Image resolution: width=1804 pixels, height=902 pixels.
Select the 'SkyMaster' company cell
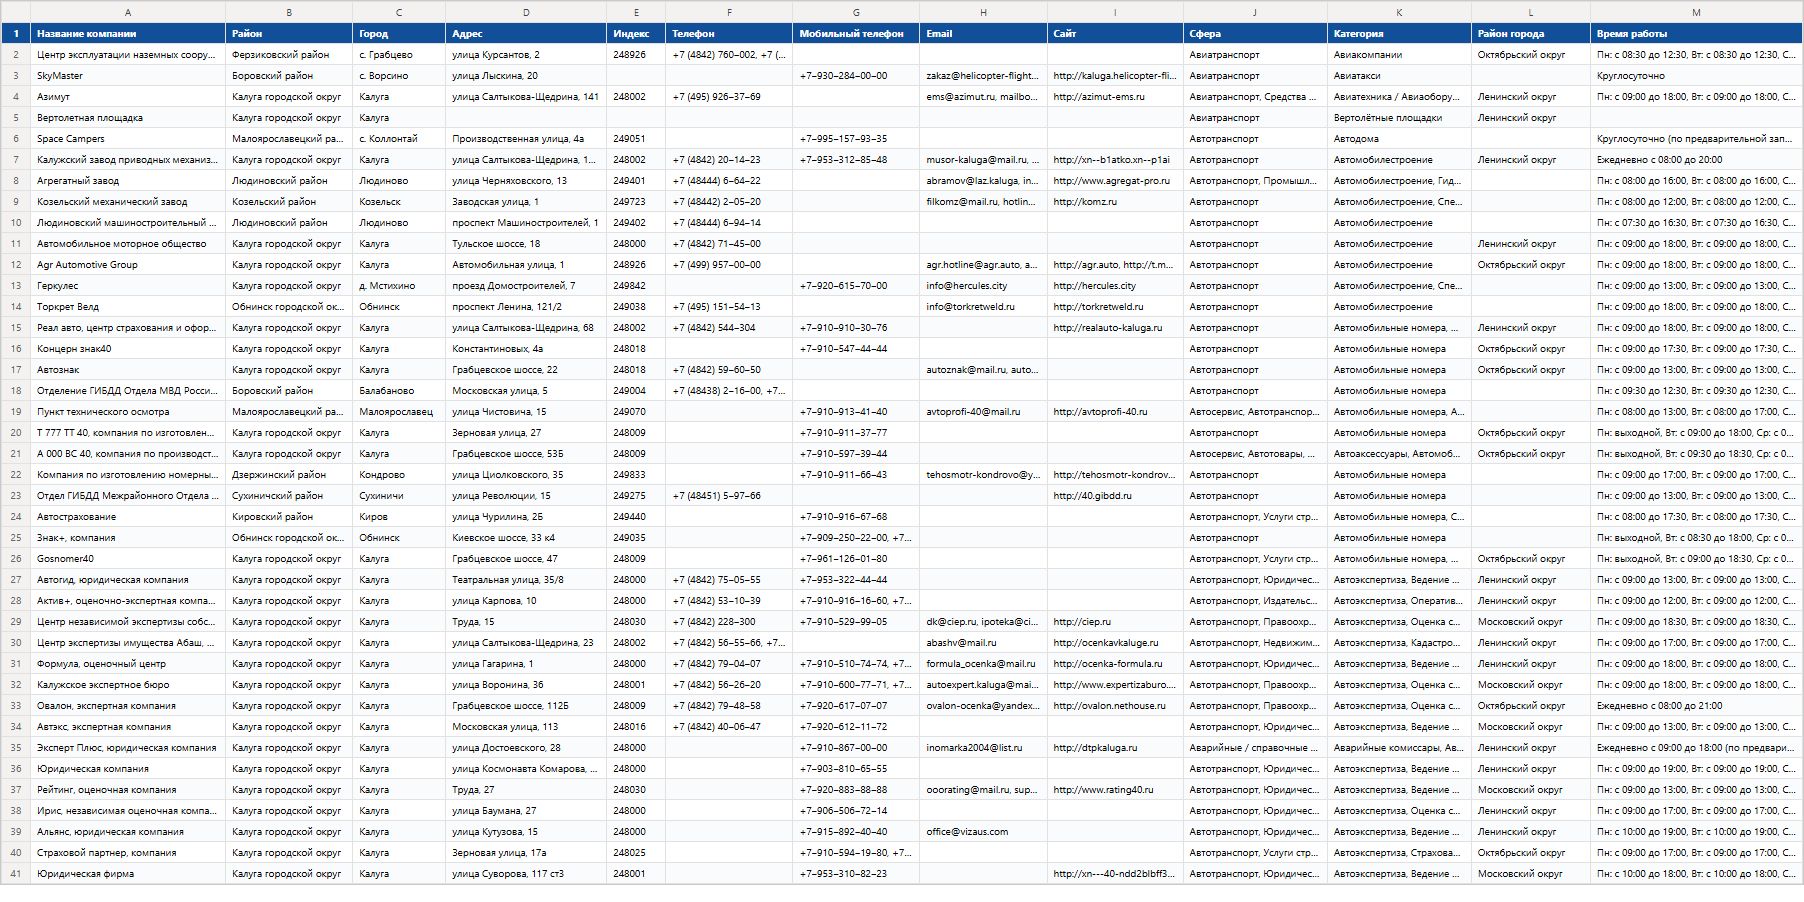[128, 76]
